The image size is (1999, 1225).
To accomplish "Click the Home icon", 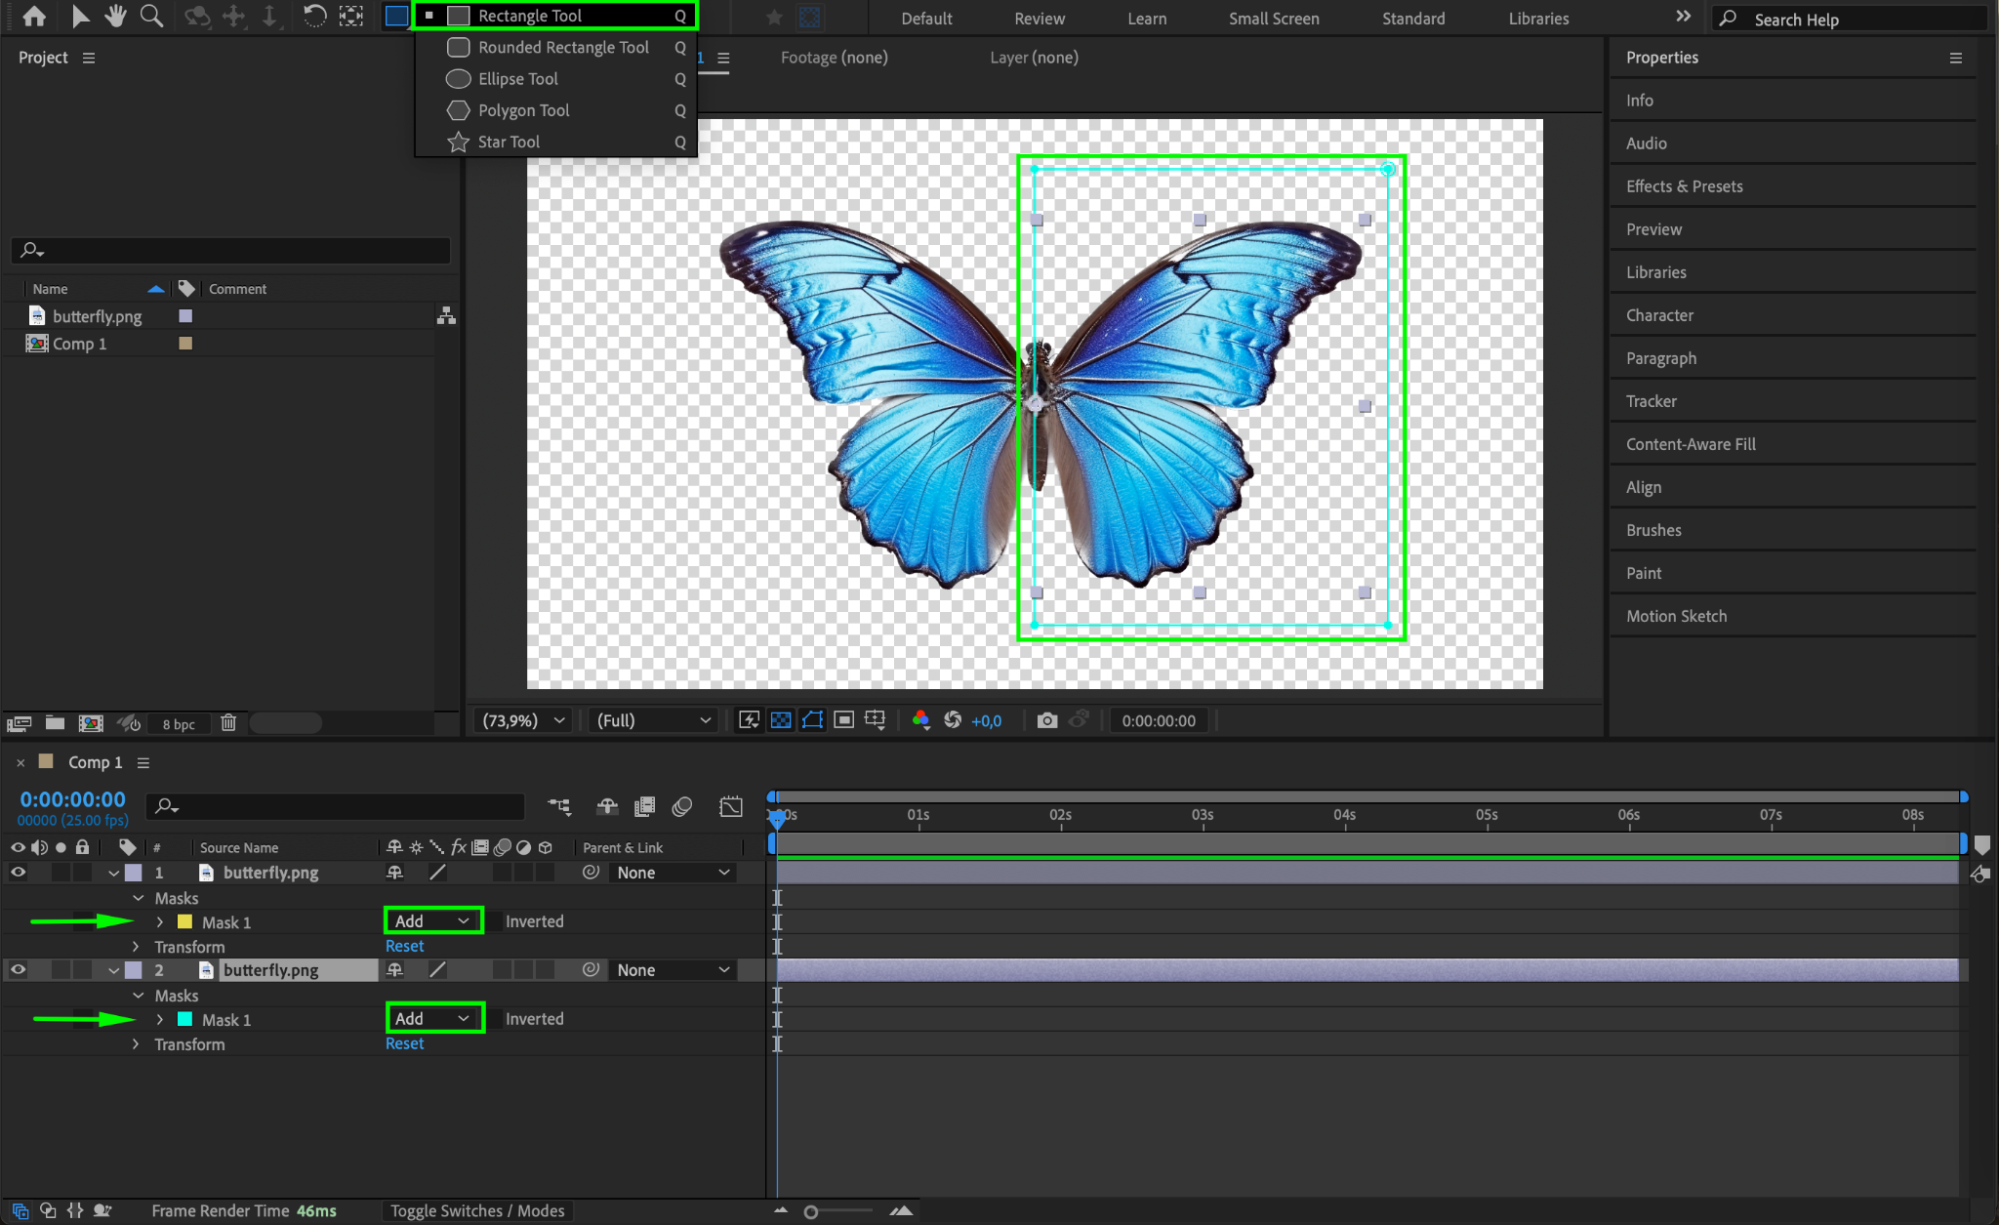I will (34, 16).
